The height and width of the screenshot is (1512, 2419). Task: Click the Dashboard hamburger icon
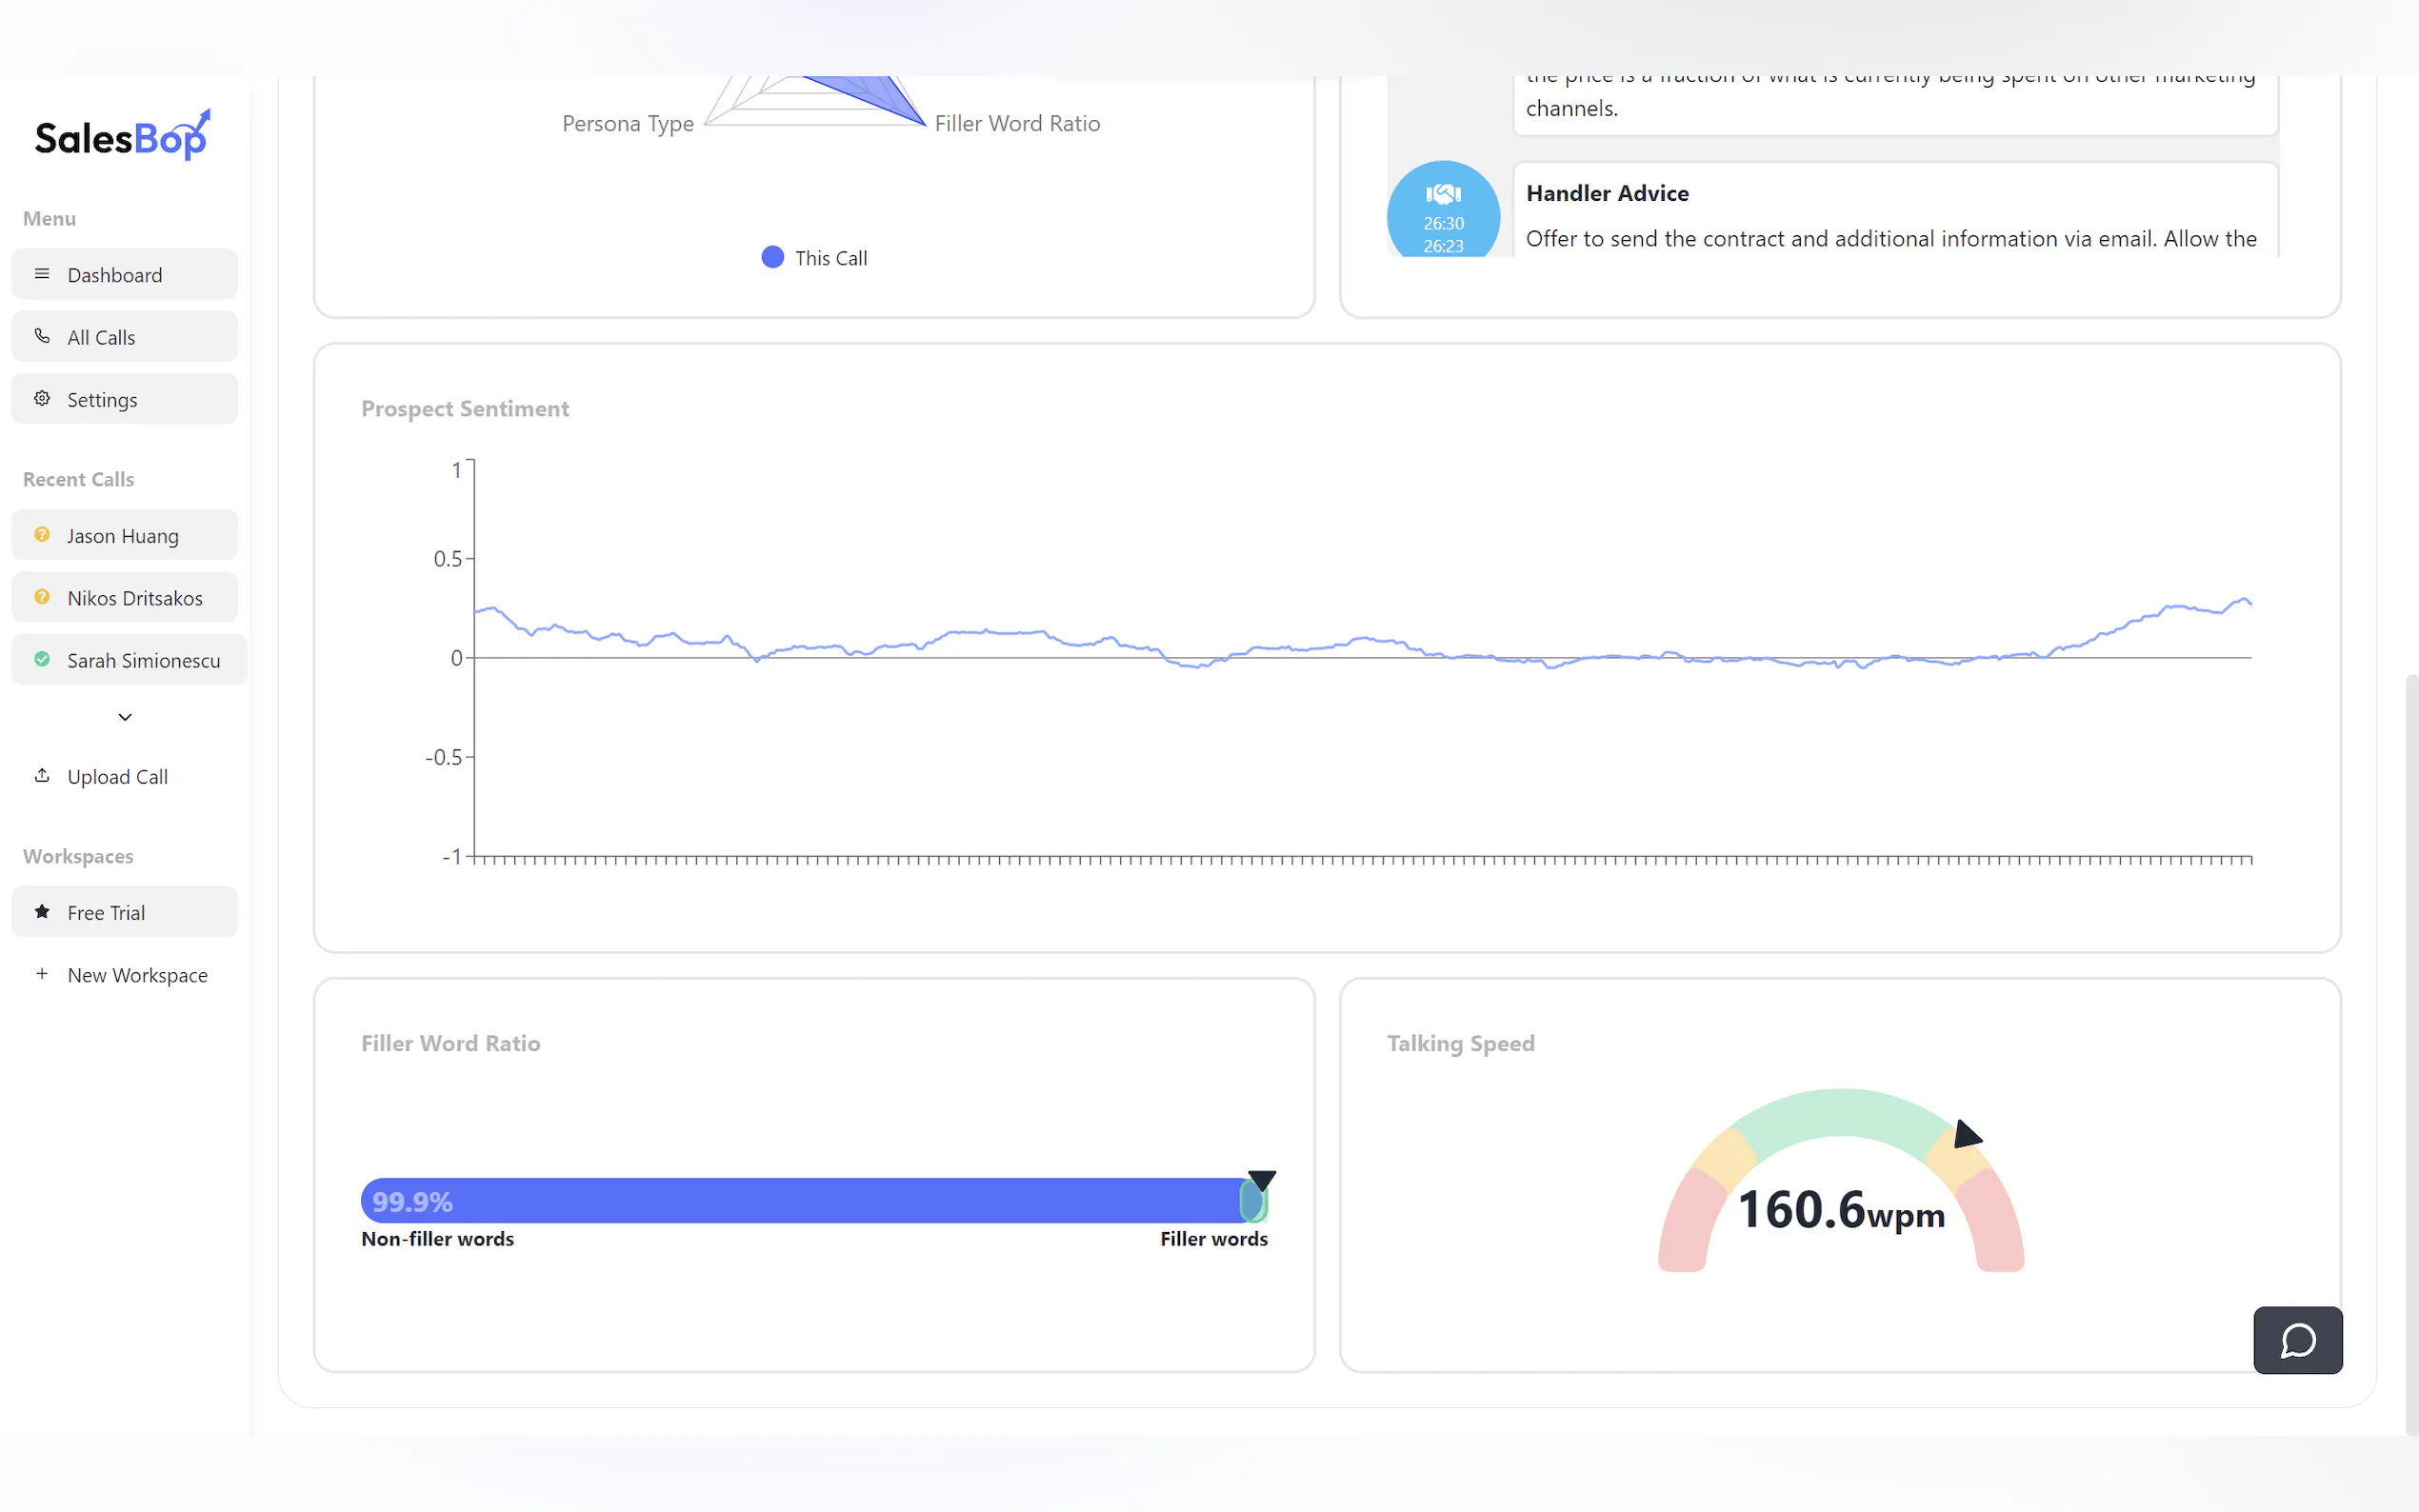click(42, 274)
